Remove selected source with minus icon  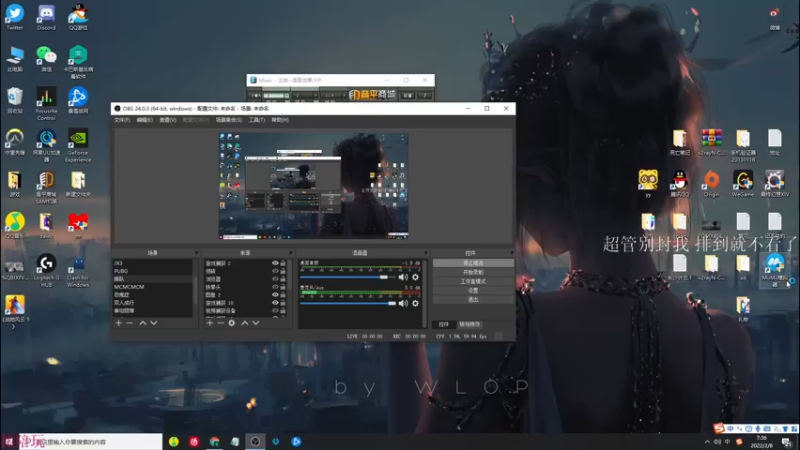point(220,323)
